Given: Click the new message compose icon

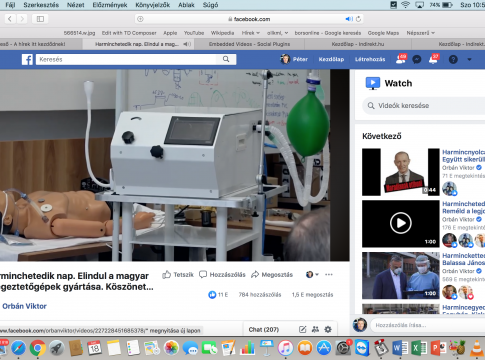Looking at the screenshot, I should (302, 329).
